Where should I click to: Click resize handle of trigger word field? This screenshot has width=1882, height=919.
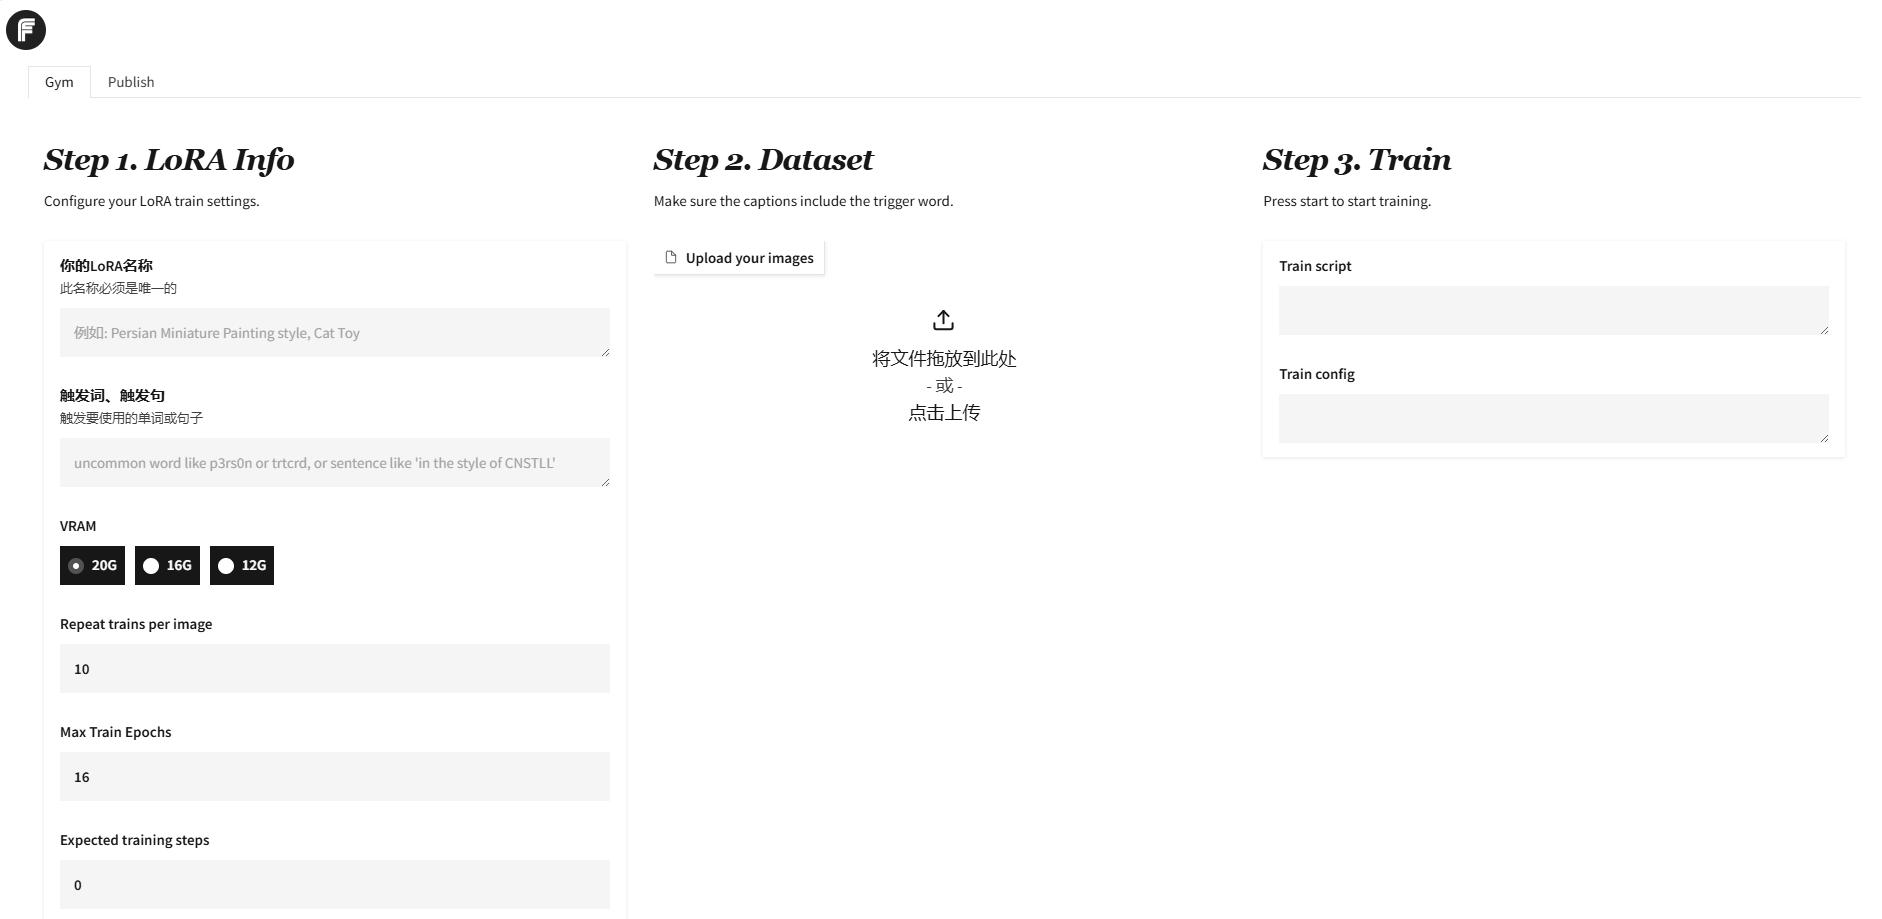click(x=605, y=482)
